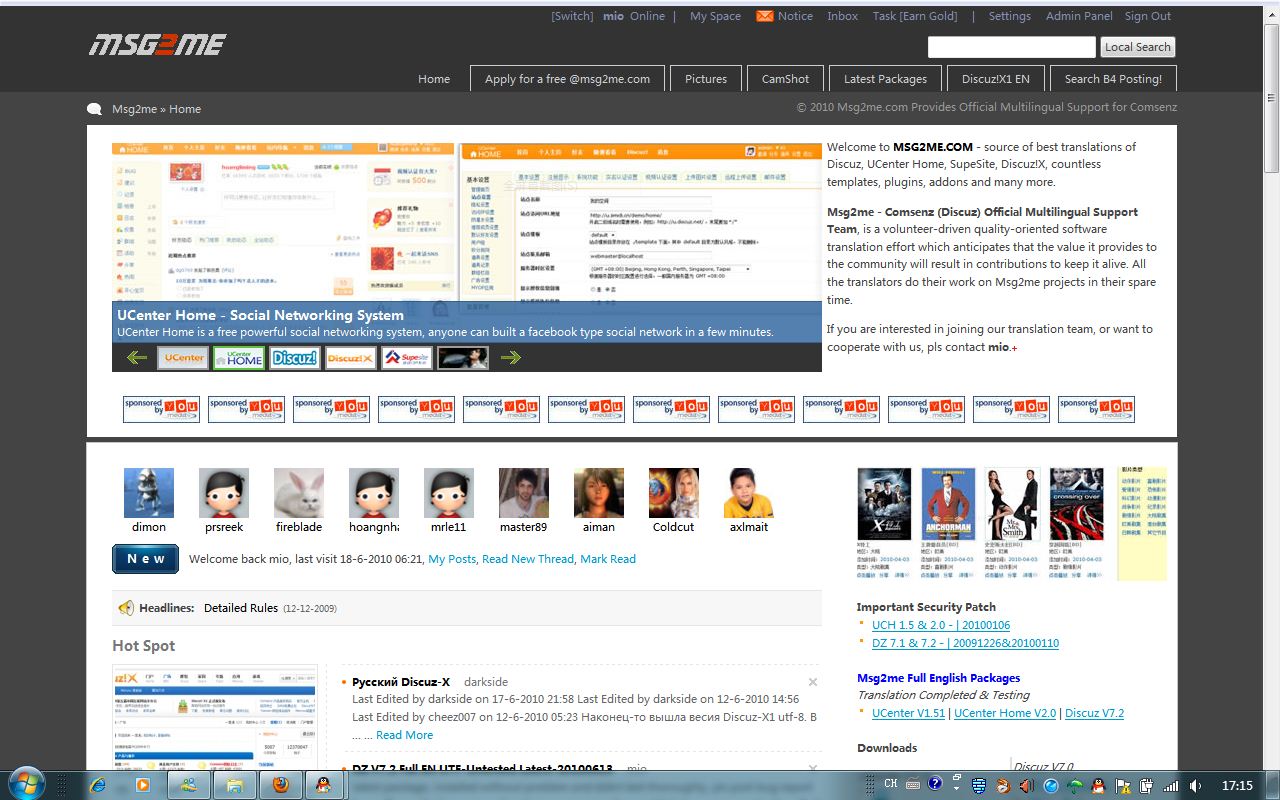Click the Local Search button

pos(1138,47)
